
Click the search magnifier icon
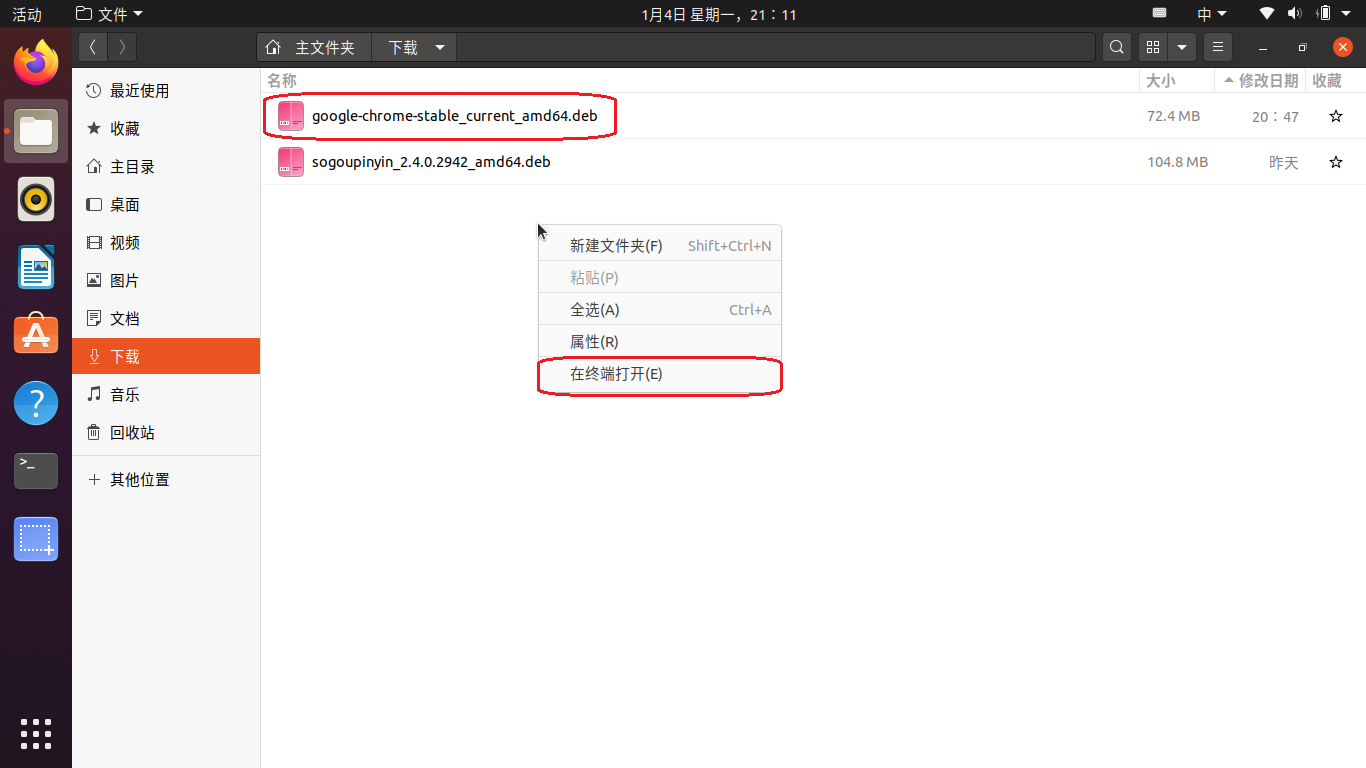click(x=1116, y=47)
